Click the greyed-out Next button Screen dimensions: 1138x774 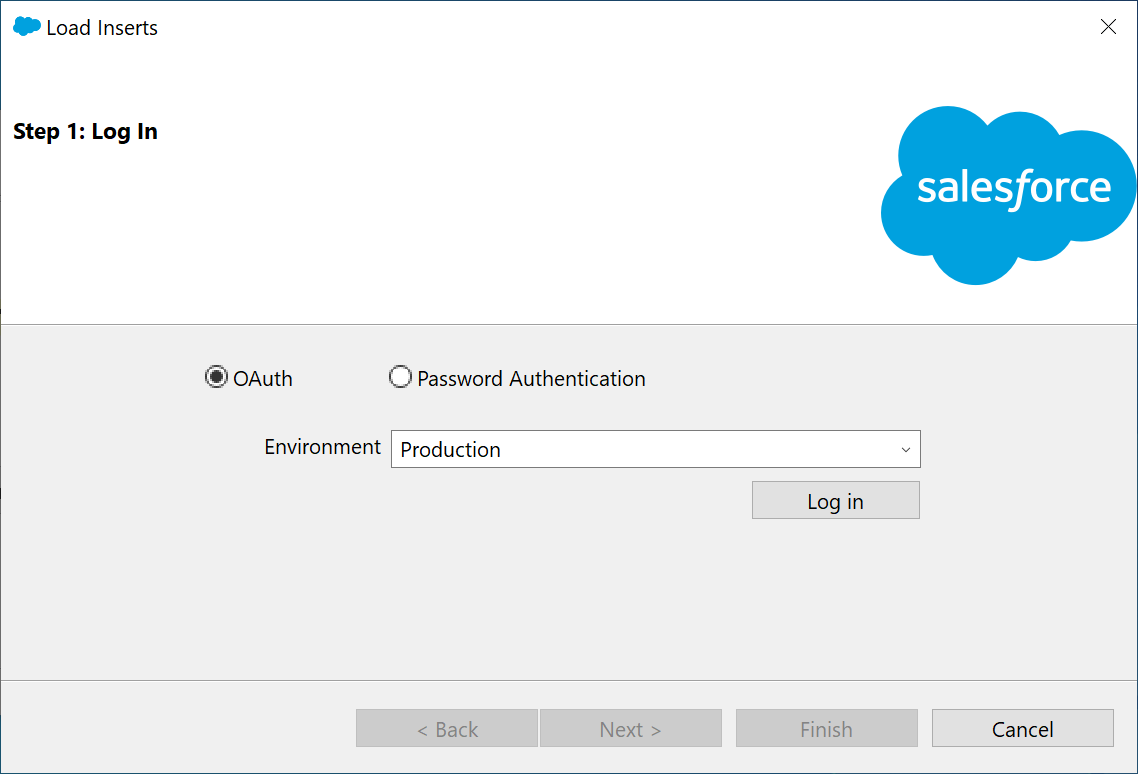click(630, 729)
